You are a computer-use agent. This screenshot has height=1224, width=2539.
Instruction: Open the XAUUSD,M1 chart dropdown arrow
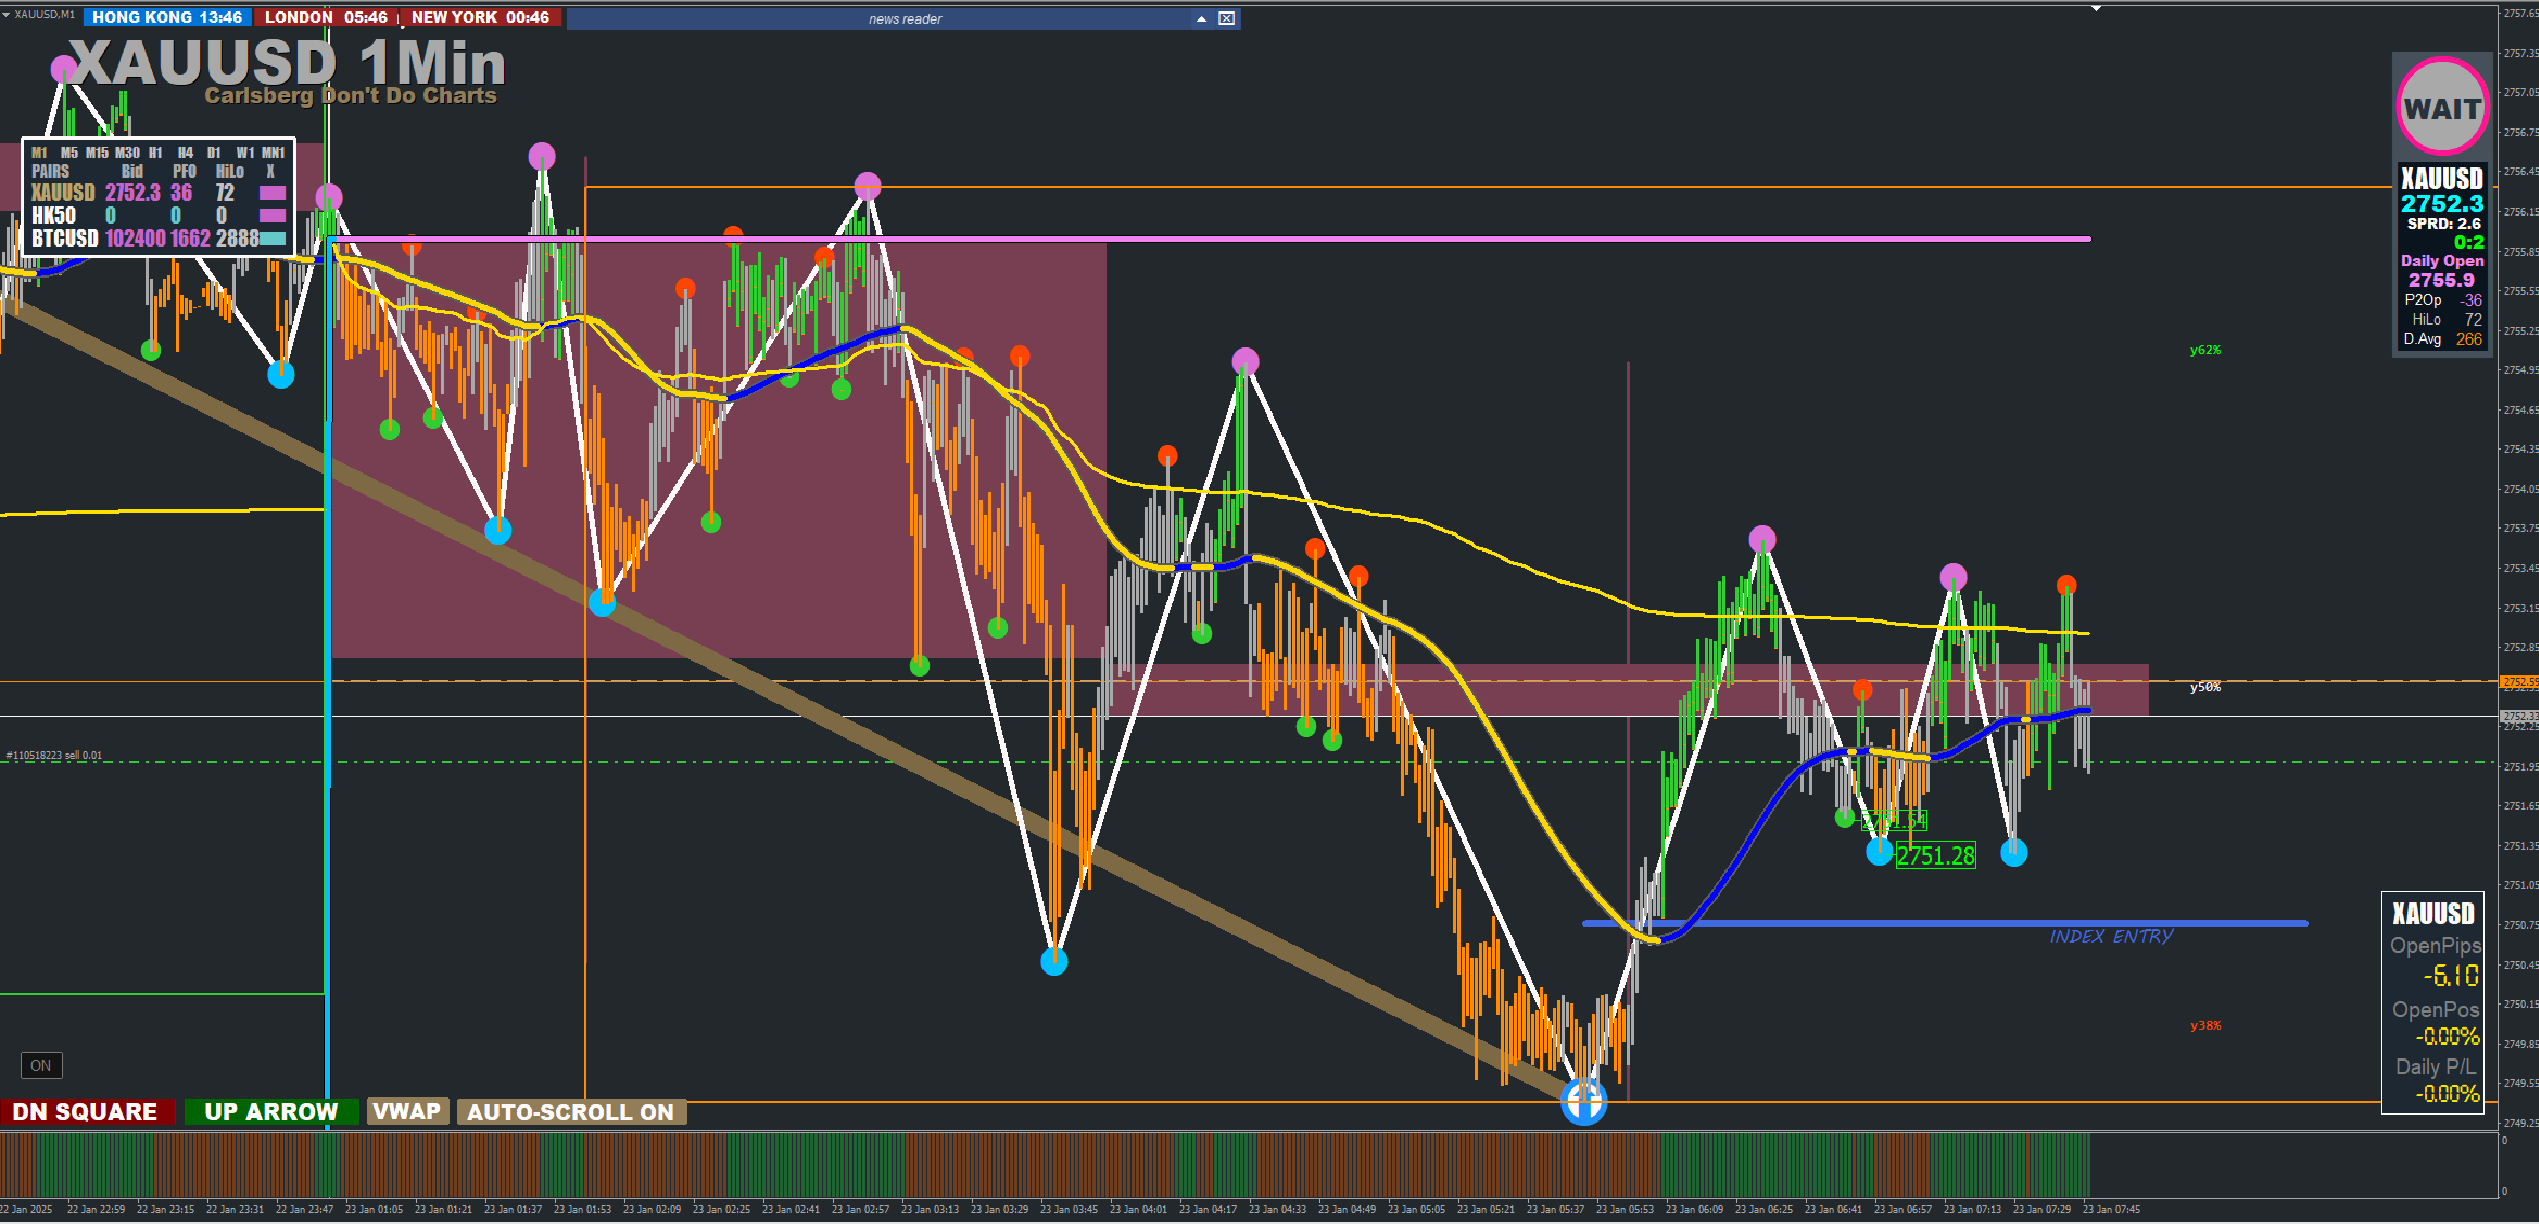tap(6, 14)
